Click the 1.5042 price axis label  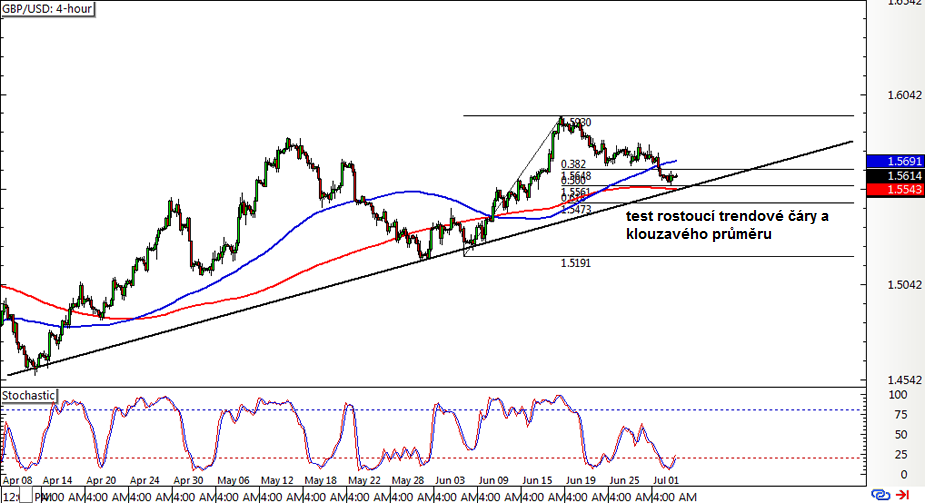[x=904, y=285]
